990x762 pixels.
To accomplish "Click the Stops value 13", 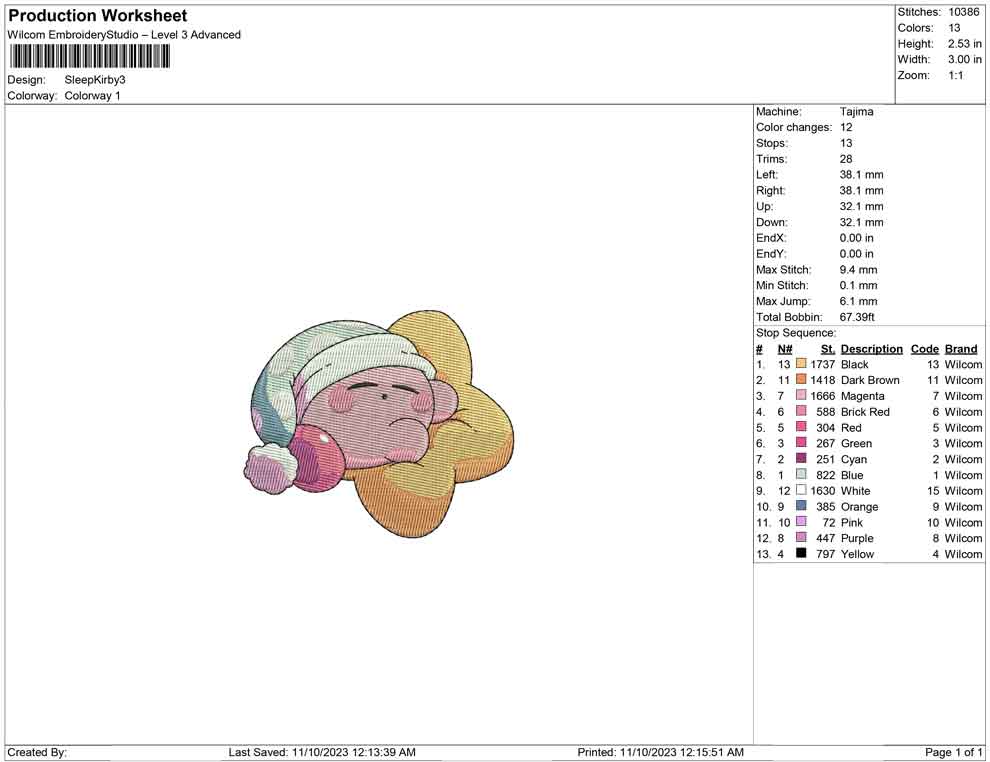I will pos(846,143).
